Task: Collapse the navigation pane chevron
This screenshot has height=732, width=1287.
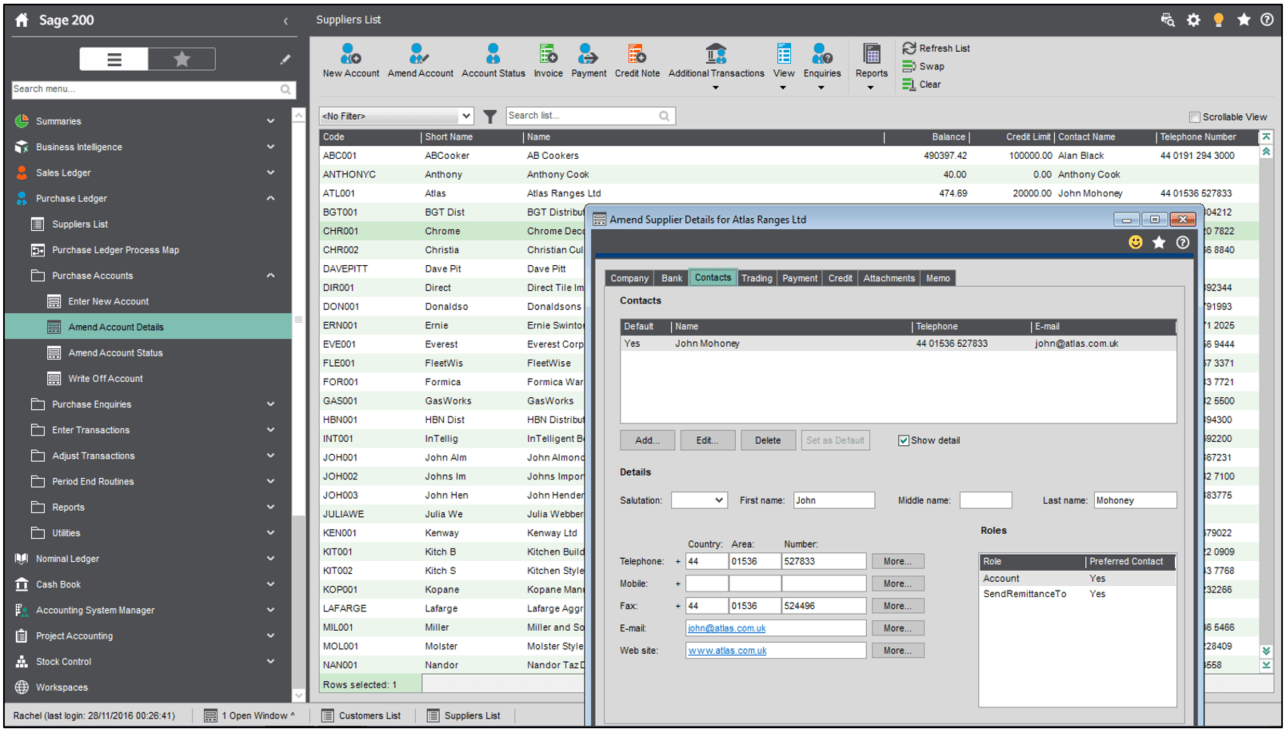Action: point(285,20)
